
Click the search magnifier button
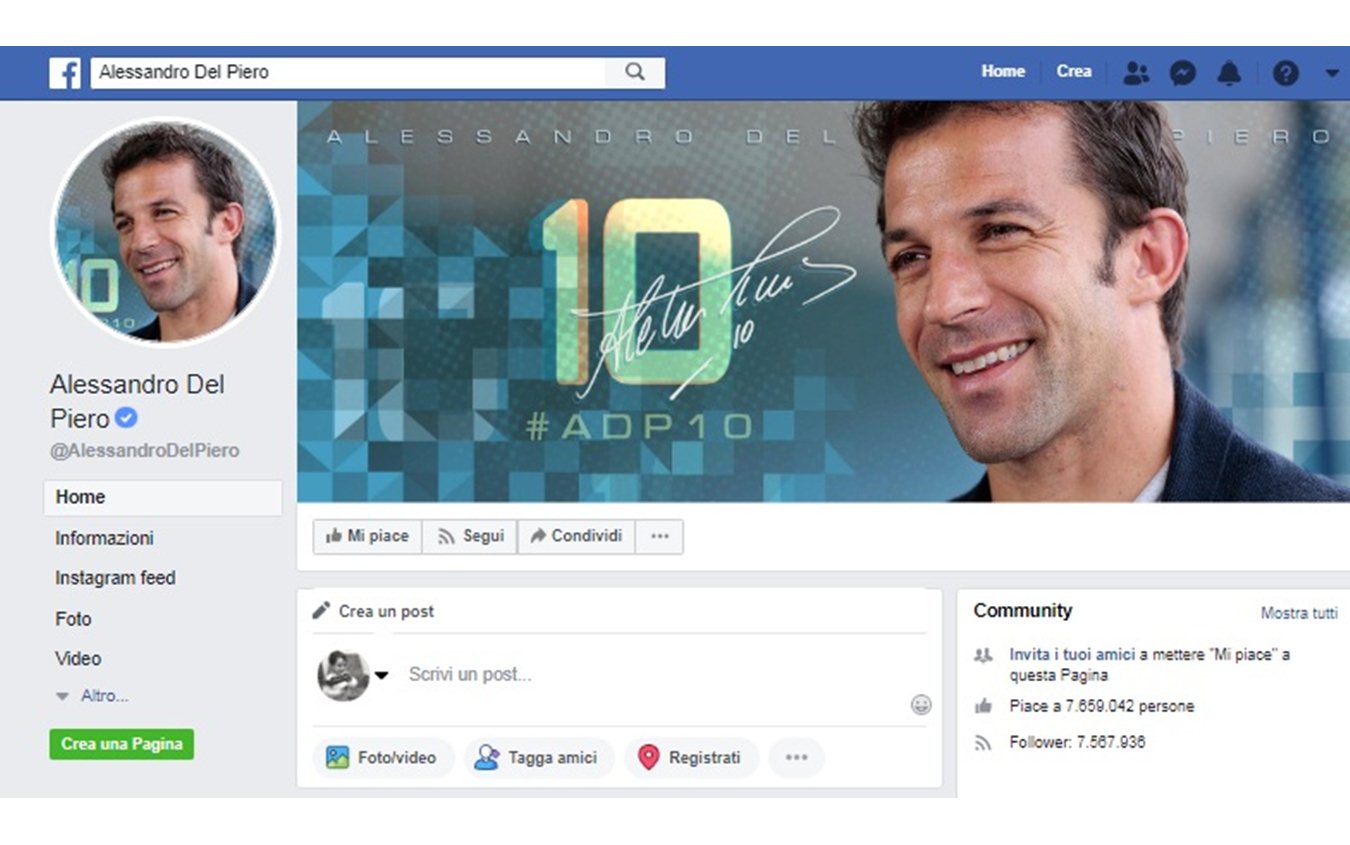click(x=635, y=72)
